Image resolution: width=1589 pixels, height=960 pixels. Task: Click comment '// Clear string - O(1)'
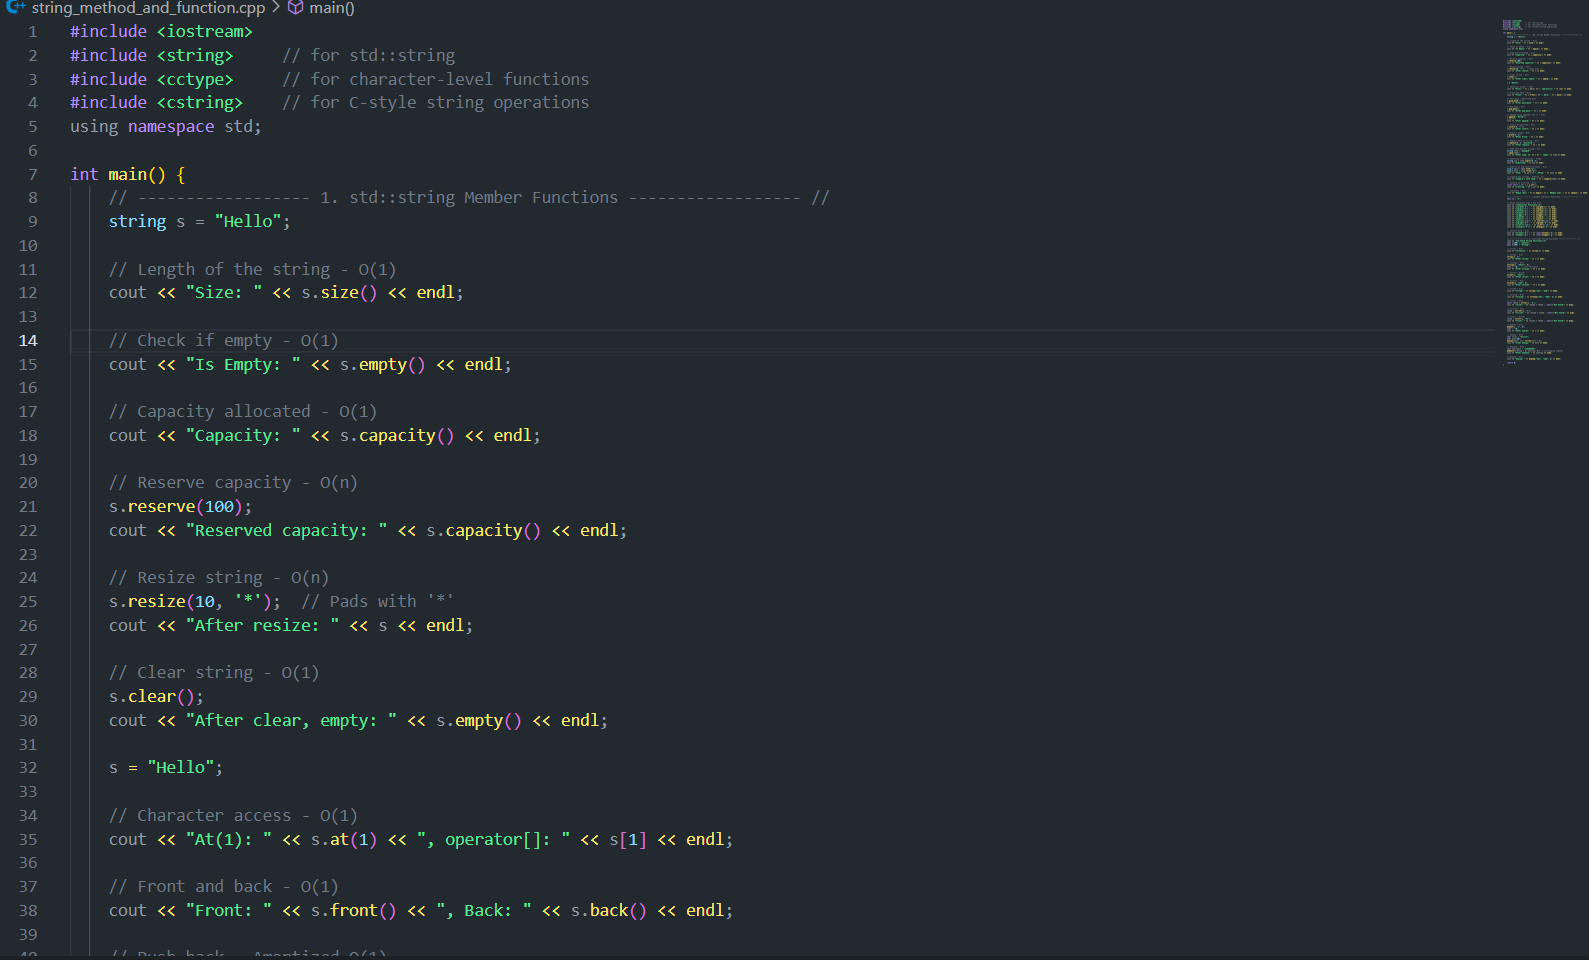coord(214,673)
